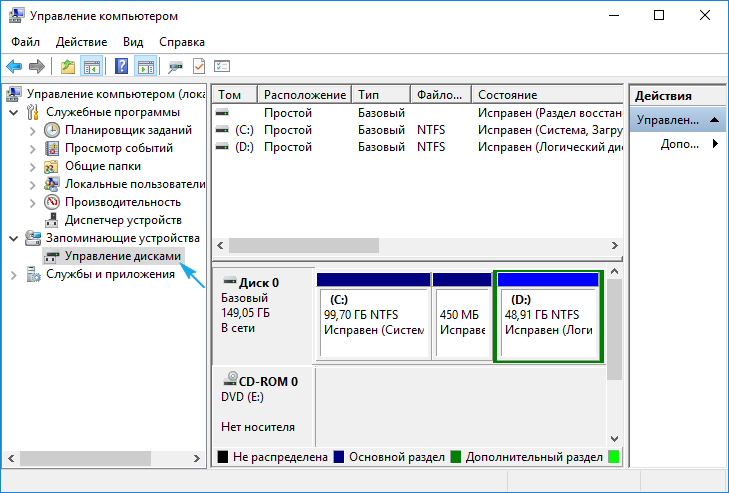729x493 pixels.
Task: Select Управление дисками in the tree
Action: [123, 257]
